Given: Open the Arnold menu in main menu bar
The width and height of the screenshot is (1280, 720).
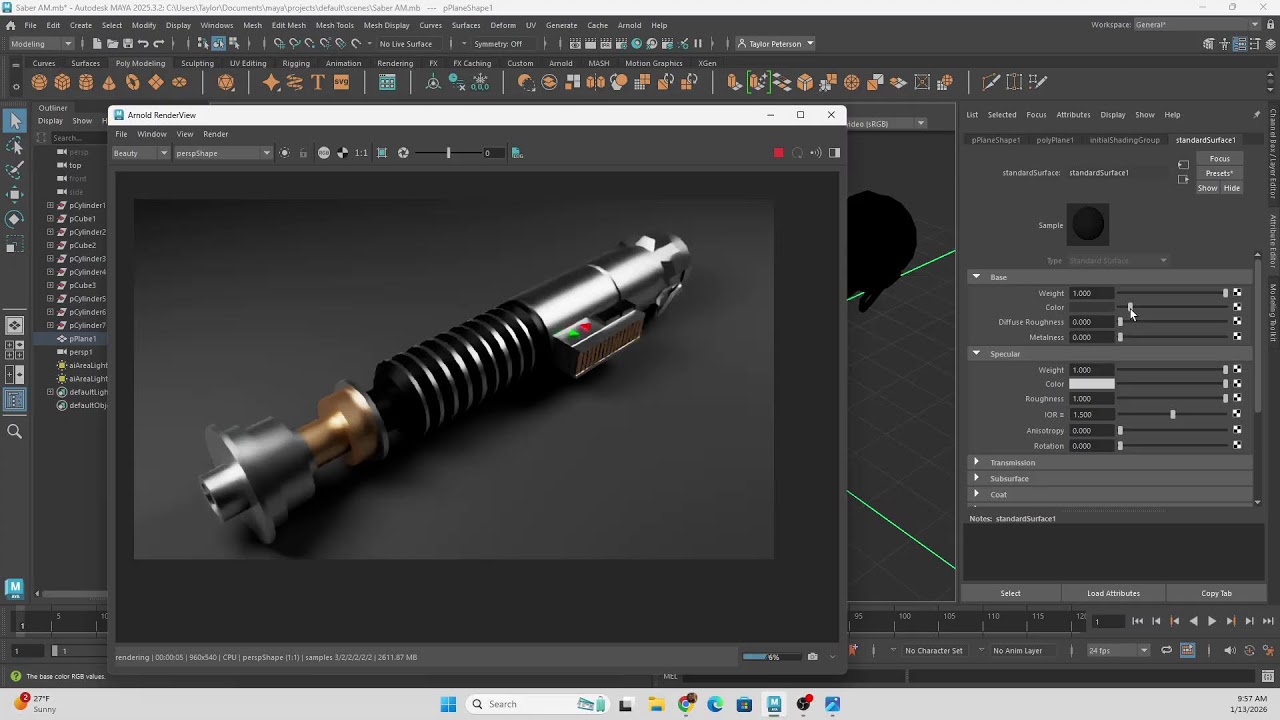Looking at the screenshot, I should [630, 25].
